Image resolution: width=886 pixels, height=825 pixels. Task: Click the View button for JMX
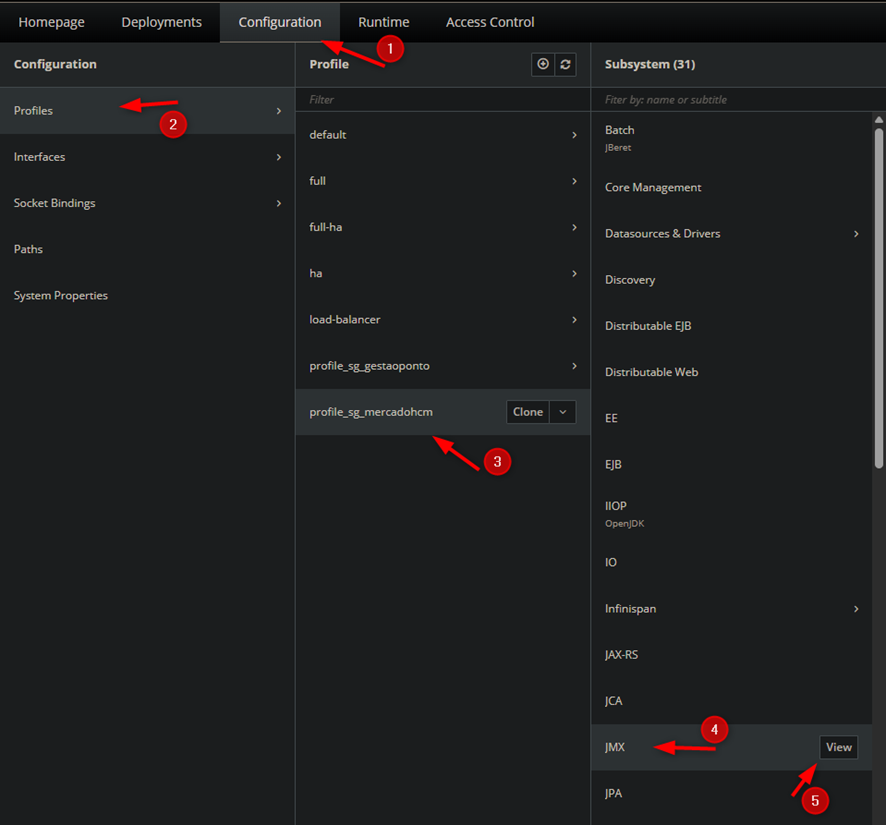(x=838, y=747)
